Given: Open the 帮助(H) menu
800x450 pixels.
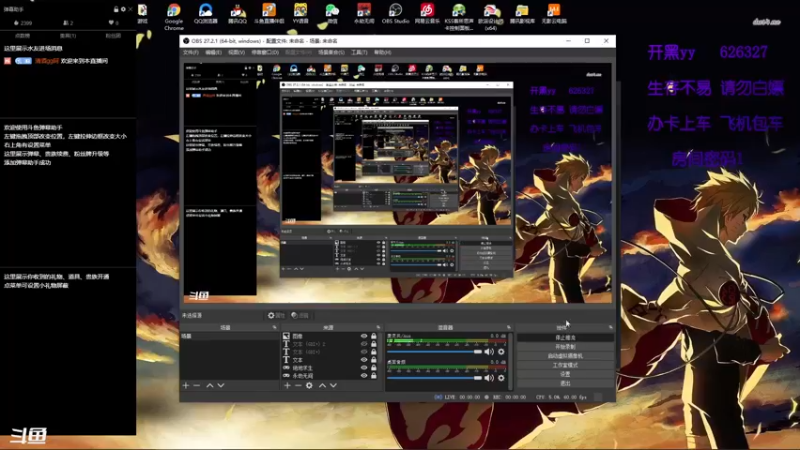Looking at the screenshot, I should coord(383,53).
